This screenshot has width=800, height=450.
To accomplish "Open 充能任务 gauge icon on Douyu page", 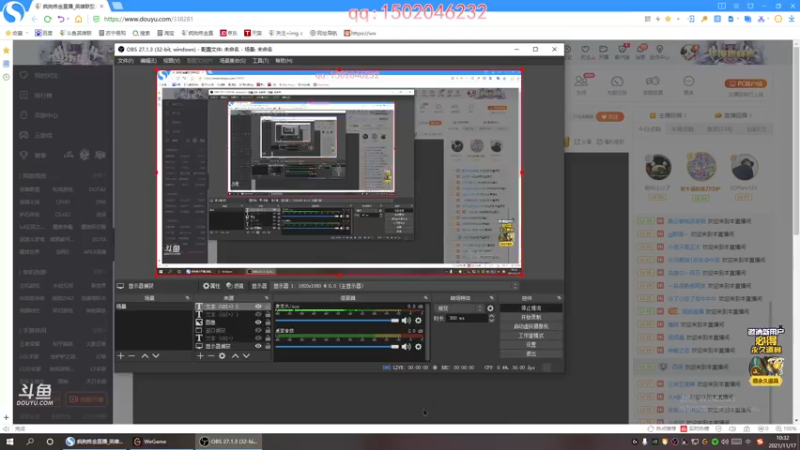I will pyautogui.click(x=617, y=81).
